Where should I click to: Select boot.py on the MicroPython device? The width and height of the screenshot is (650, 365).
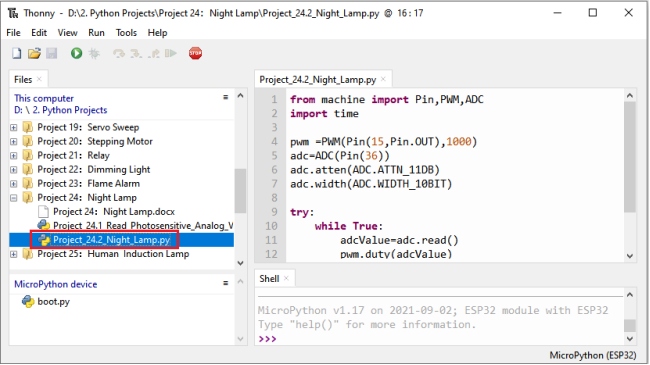[53, 302]
